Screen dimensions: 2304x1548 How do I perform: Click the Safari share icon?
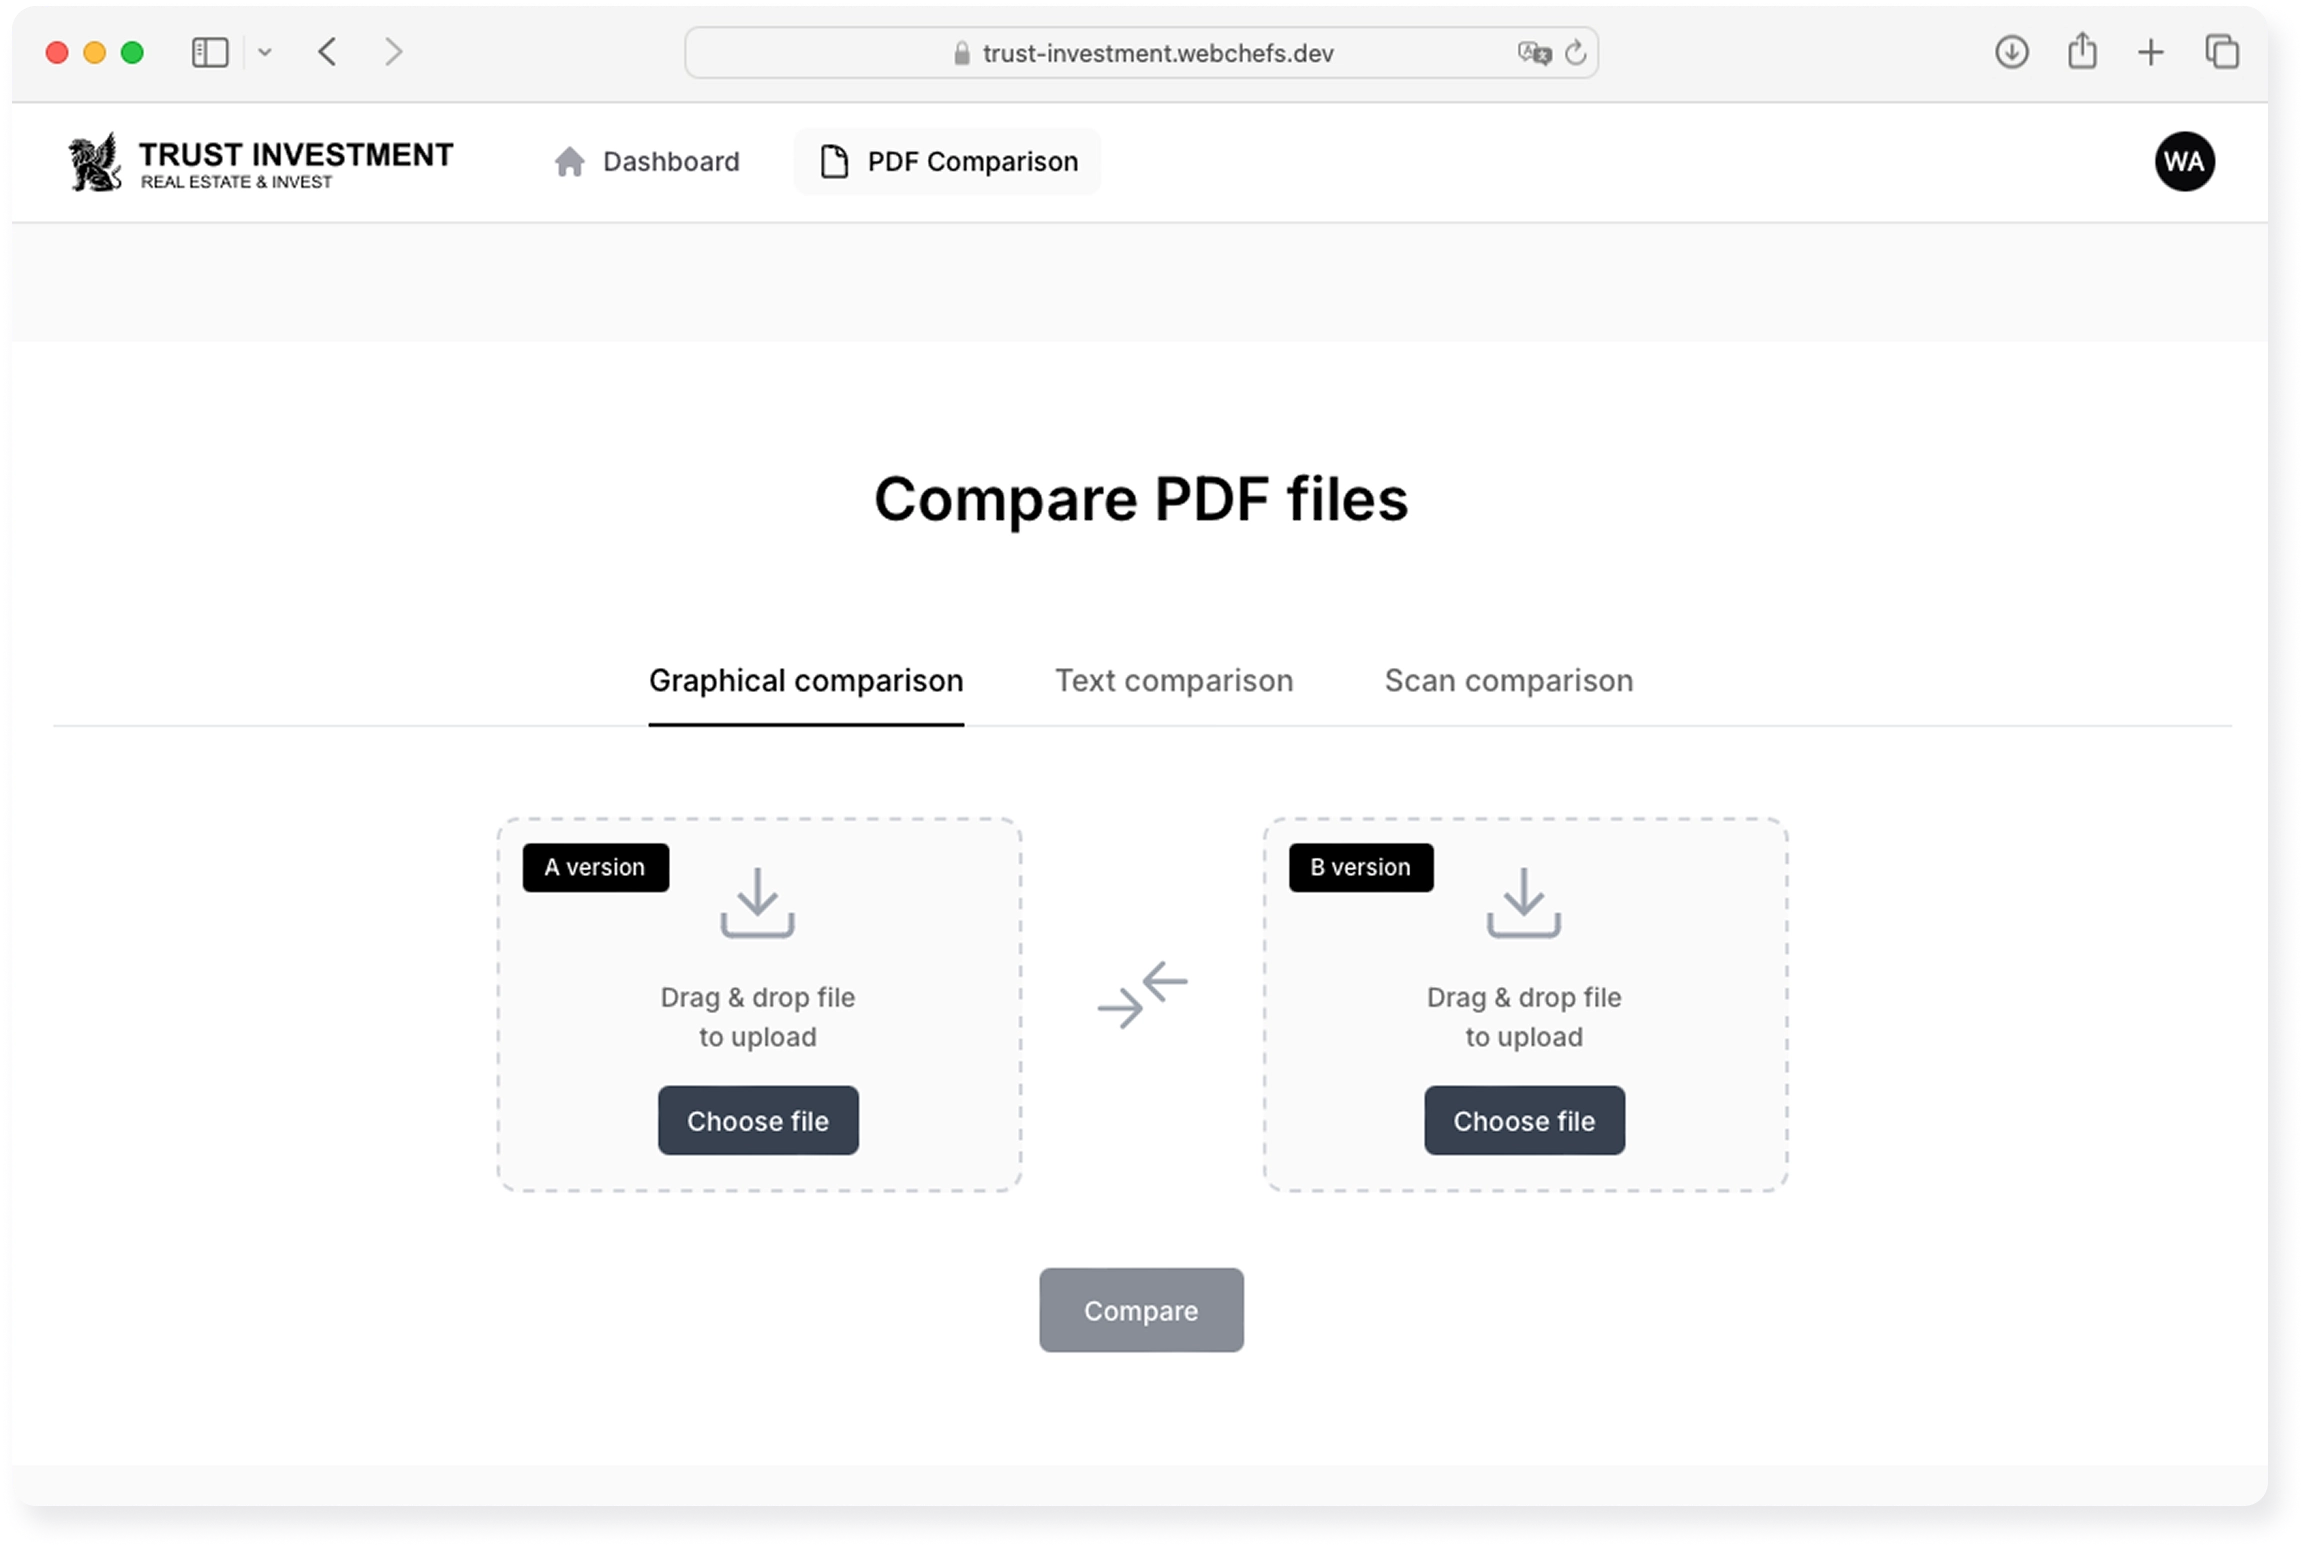click(x=2082, y=52)
